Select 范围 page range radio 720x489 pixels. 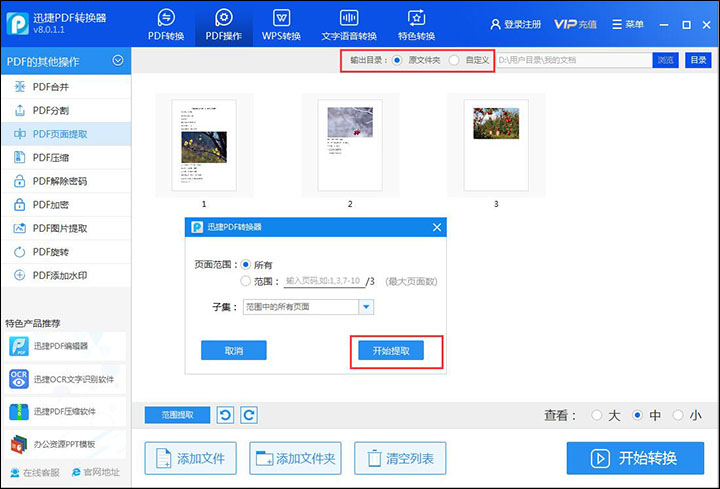246,281
